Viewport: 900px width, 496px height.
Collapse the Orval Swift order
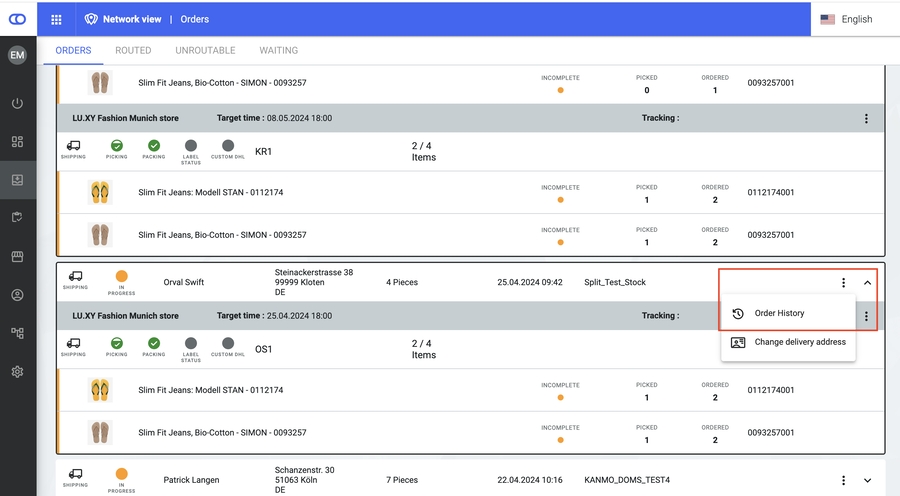(867, 283)
